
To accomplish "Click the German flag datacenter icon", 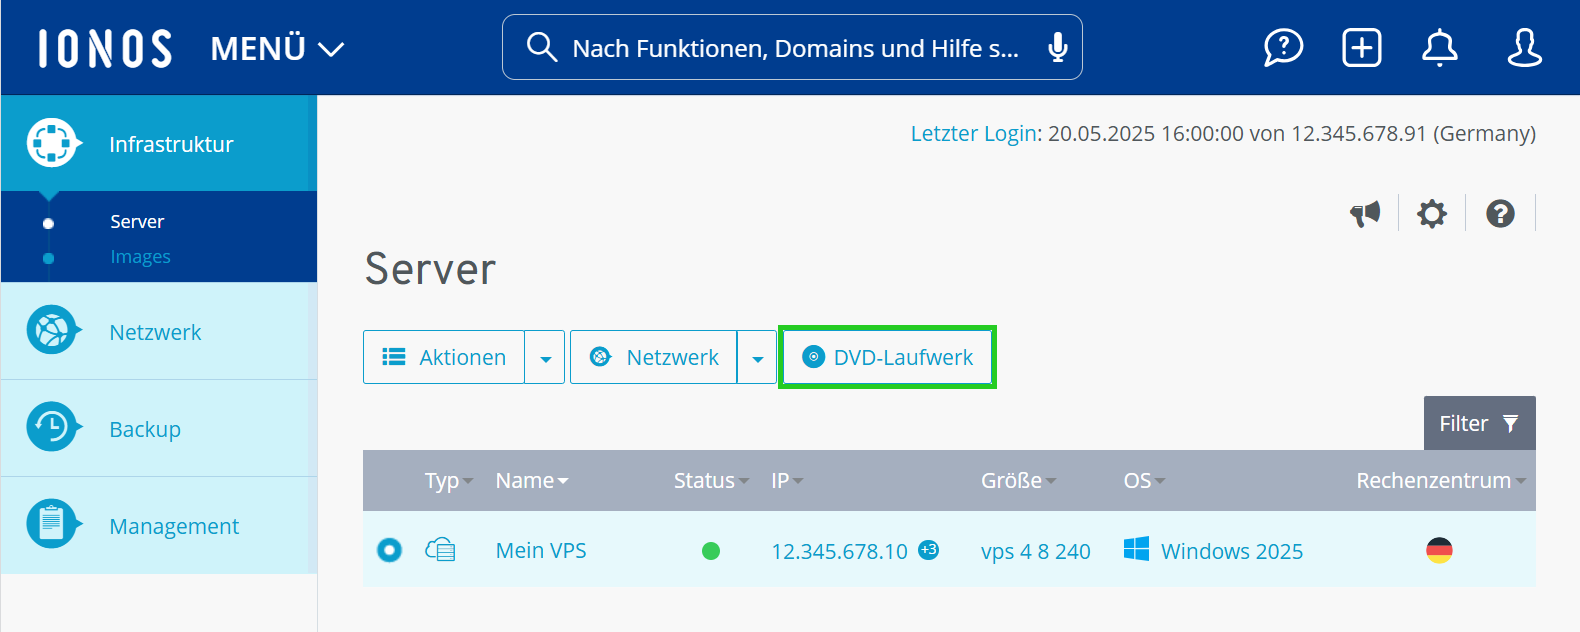I will pos(1439,550).
